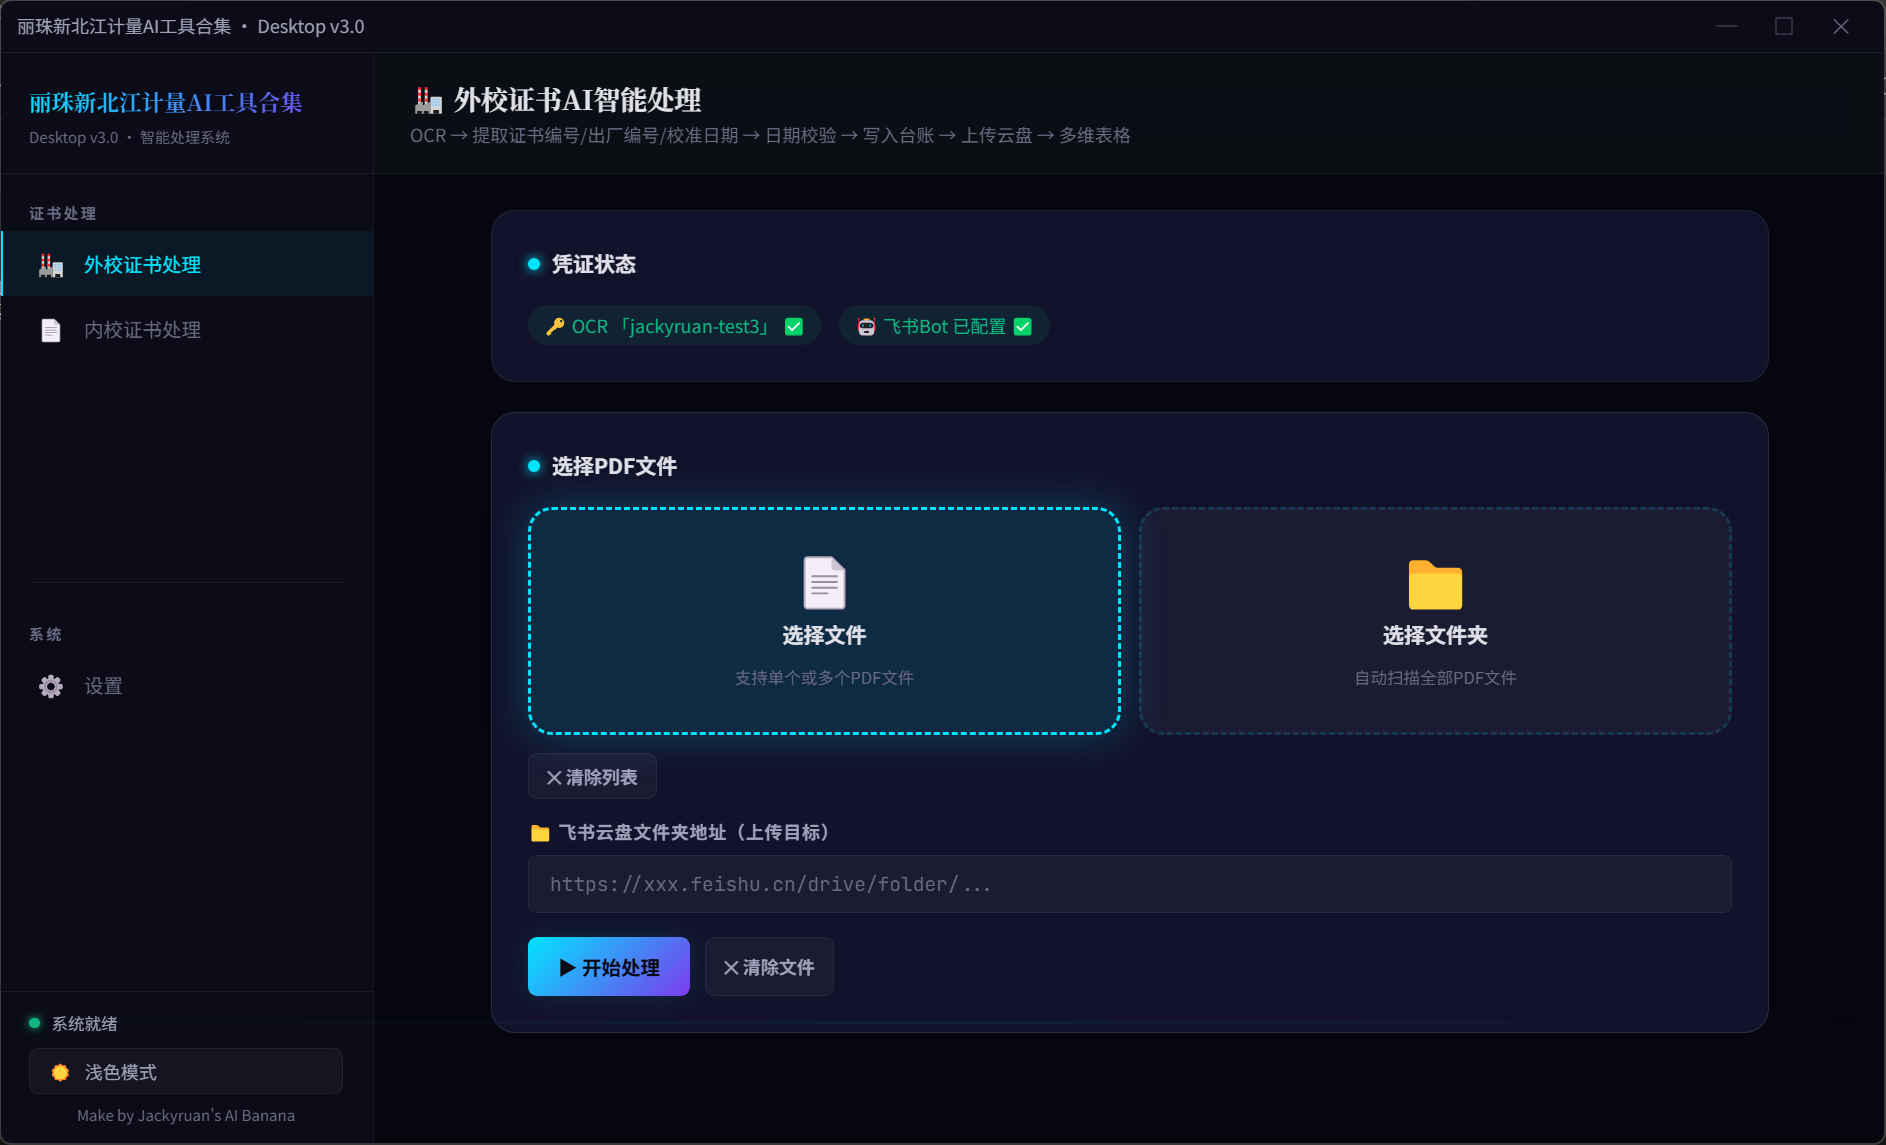Image resolution: width=1886 pixels, height=1145 pixels.
Task: Click the 飞书云盘文件夹地址 input field
Action: coord(1130,884)
